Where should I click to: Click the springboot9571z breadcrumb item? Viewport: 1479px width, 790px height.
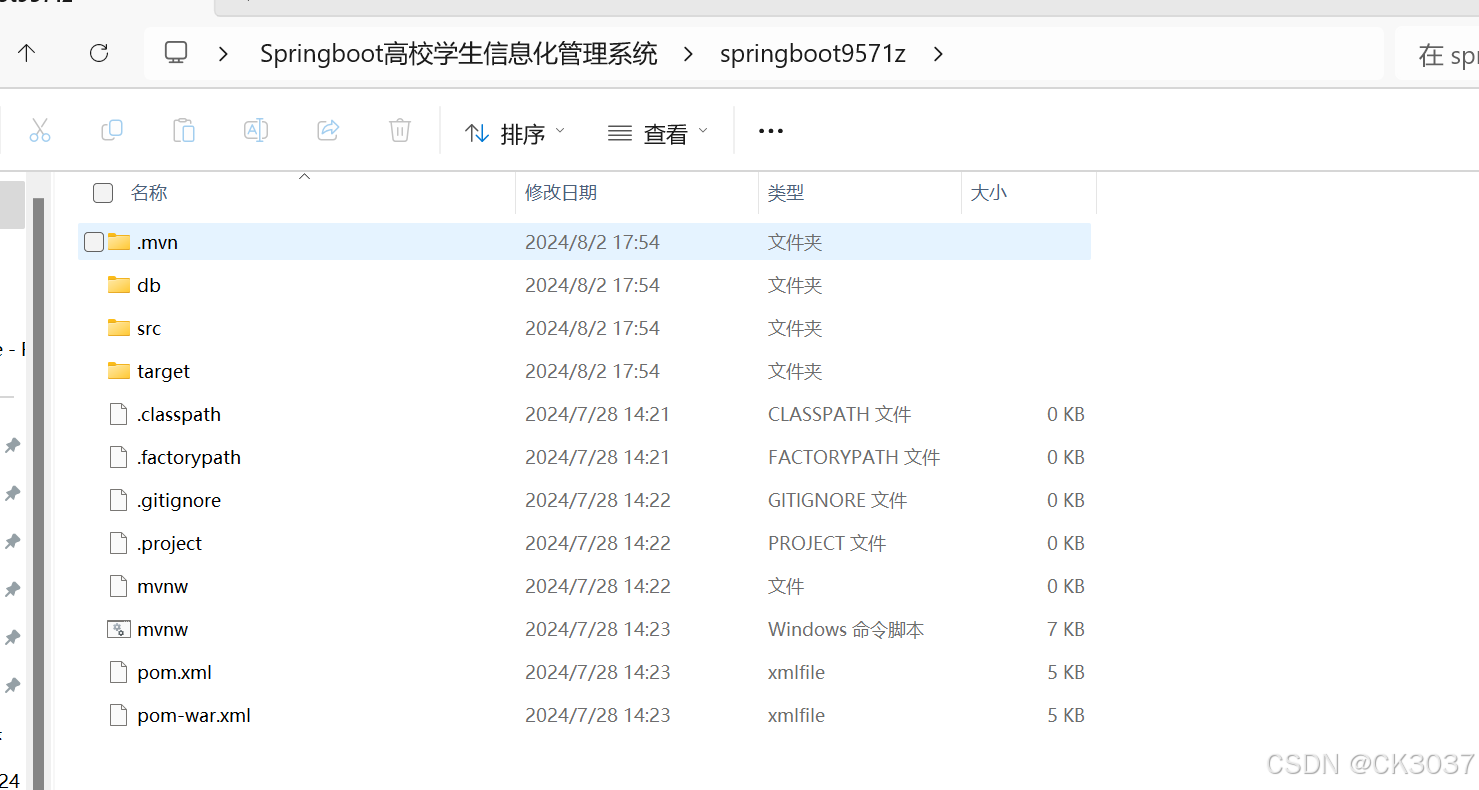point(812,53)
